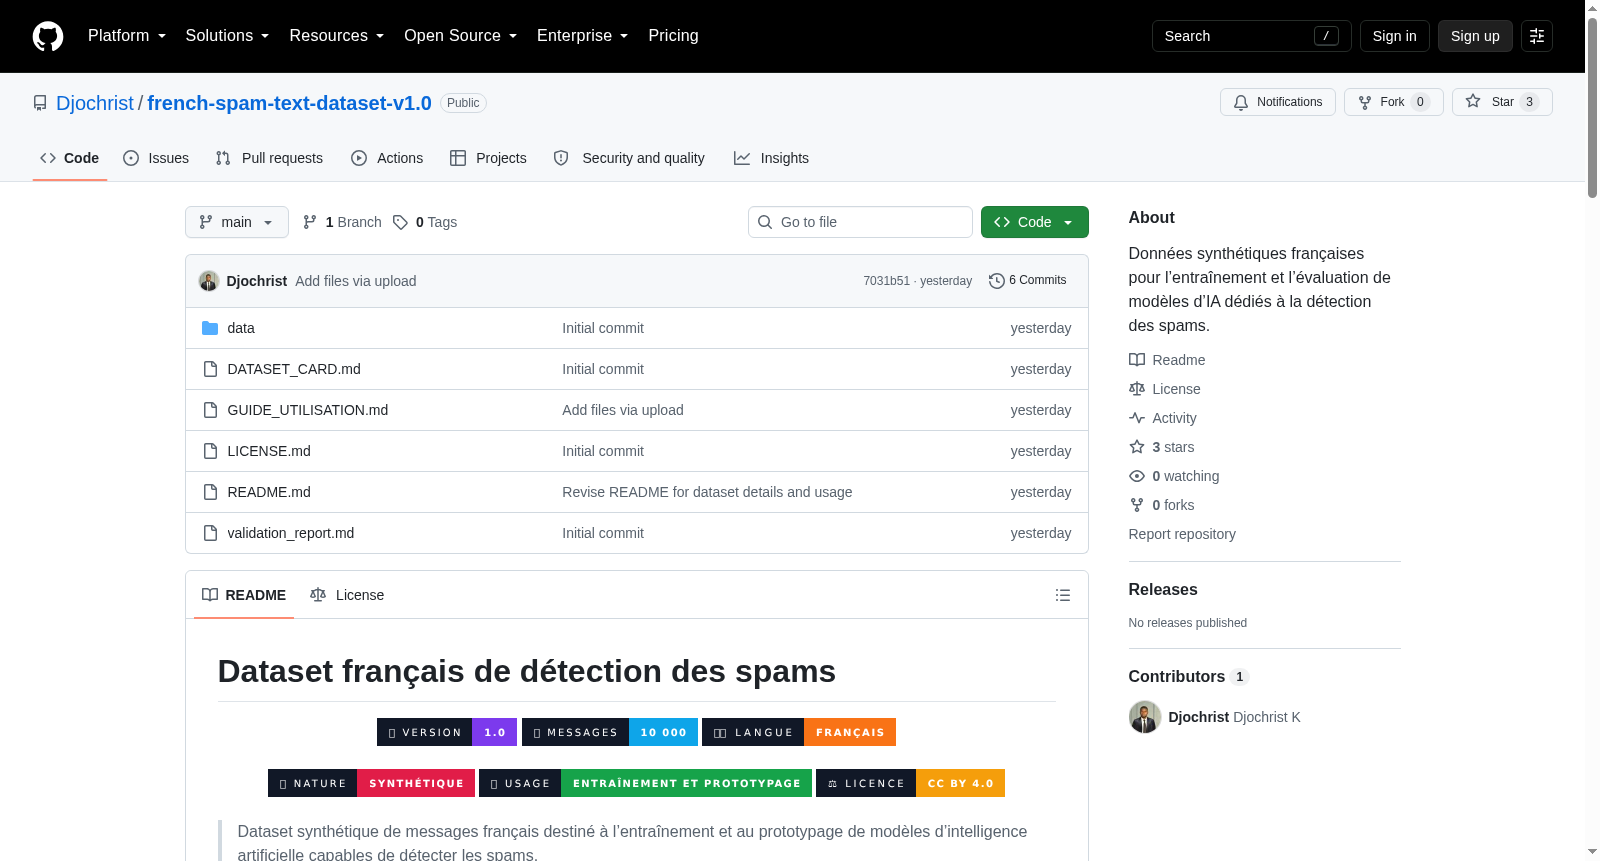Expand the Solutions menu
This screenshot has width=1600, height=861.
click(227, 36)
